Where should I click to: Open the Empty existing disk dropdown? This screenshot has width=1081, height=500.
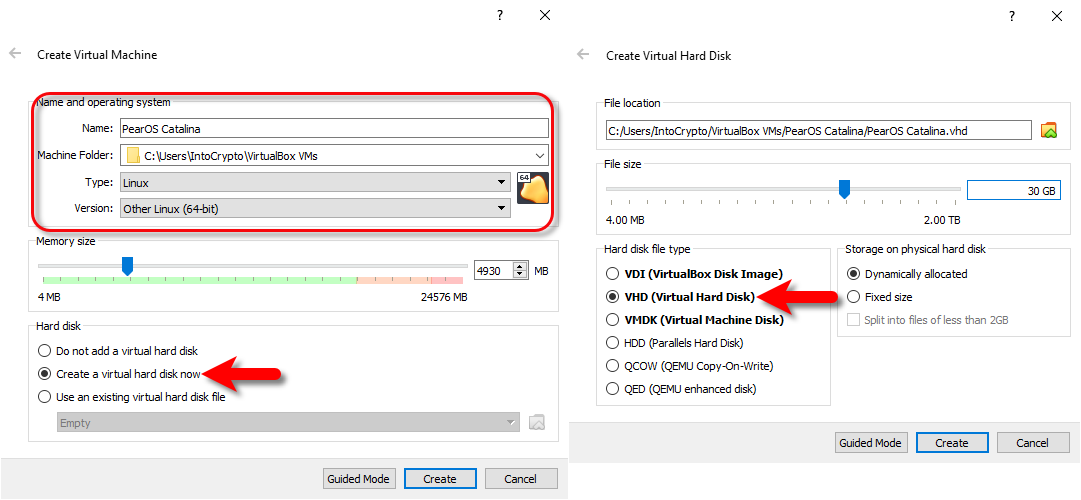[288, 422]
